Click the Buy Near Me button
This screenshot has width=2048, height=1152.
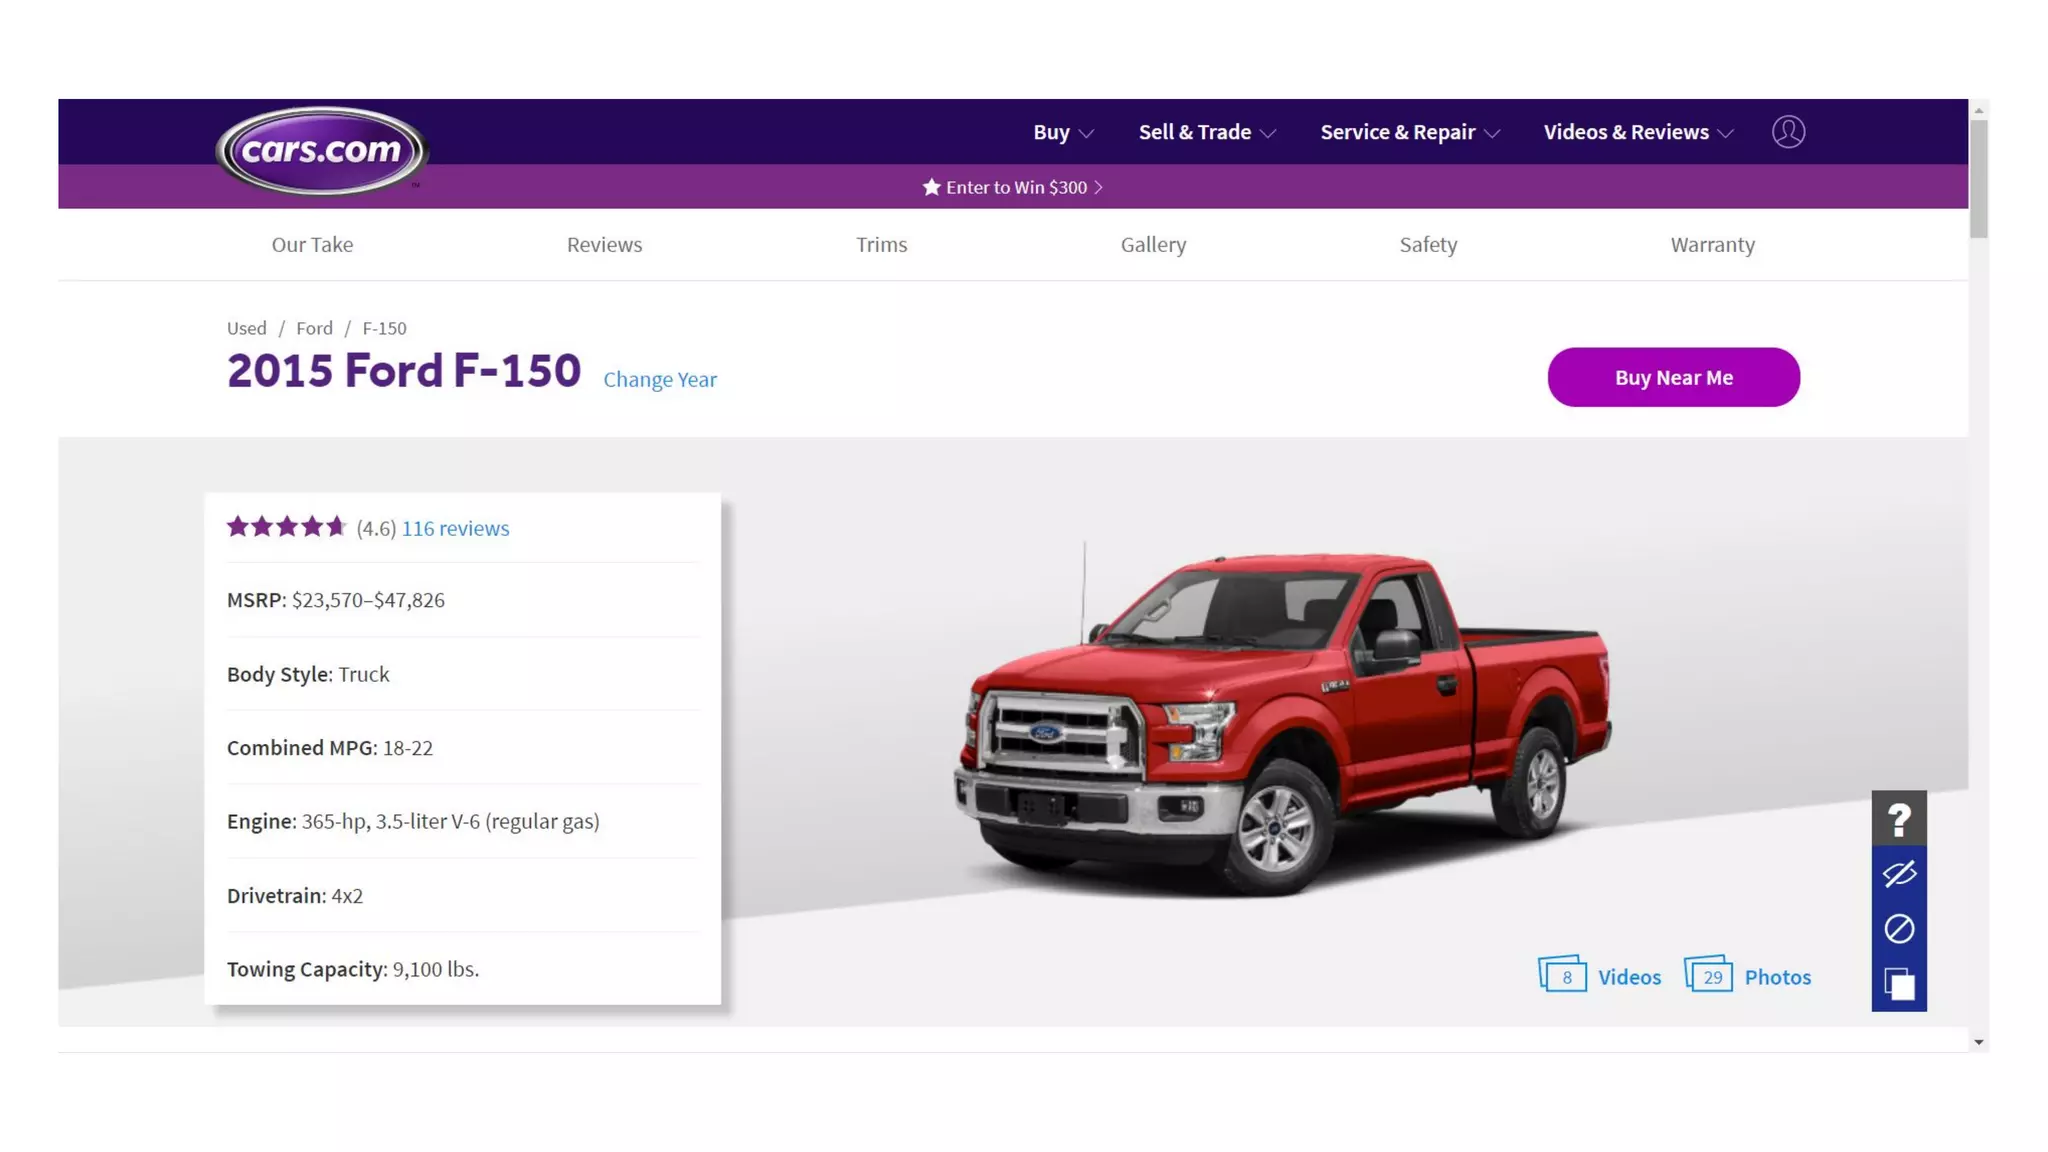(x=1673, y=377)
